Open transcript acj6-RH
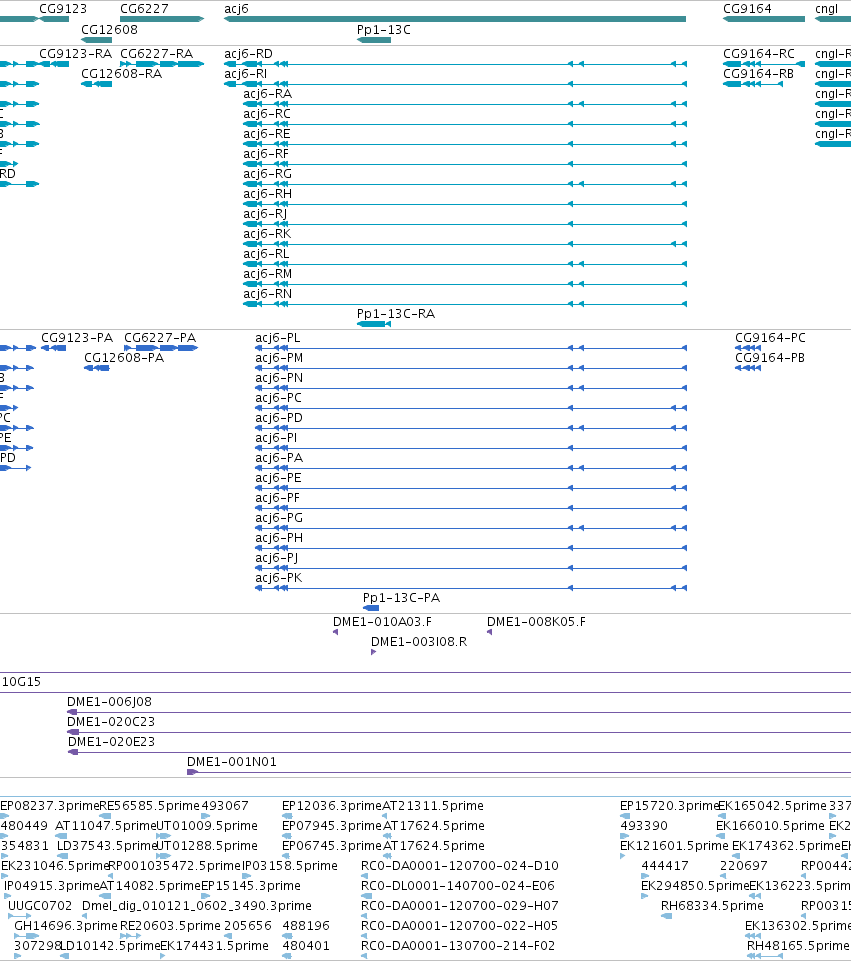 (267, 194)
